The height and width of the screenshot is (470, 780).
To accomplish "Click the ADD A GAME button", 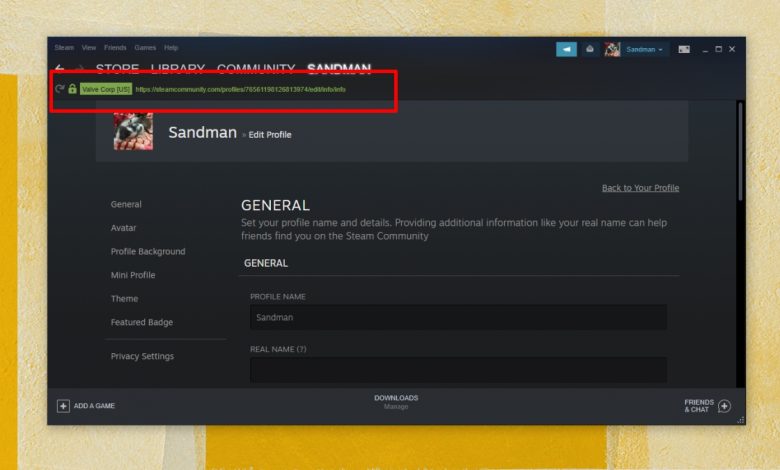I will pyautogui.click(x=86, y=406).
